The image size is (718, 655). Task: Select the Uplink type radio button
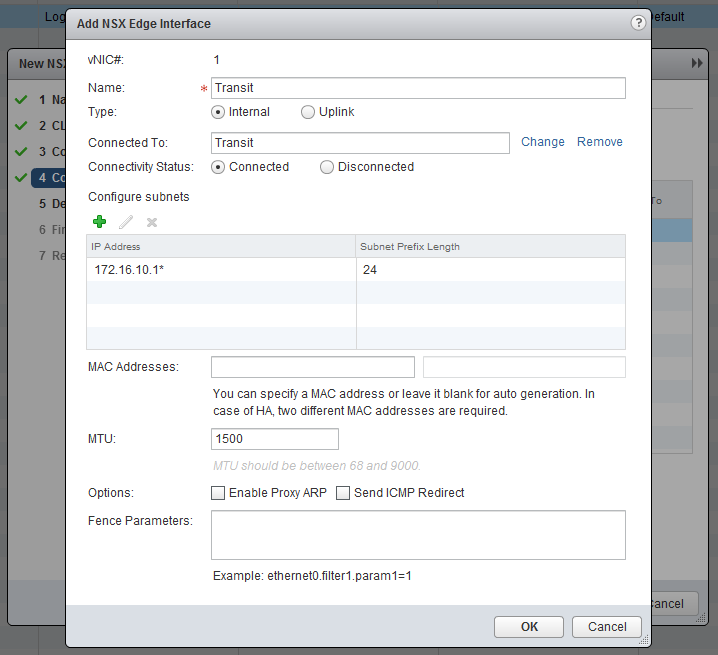coord(308,112)
